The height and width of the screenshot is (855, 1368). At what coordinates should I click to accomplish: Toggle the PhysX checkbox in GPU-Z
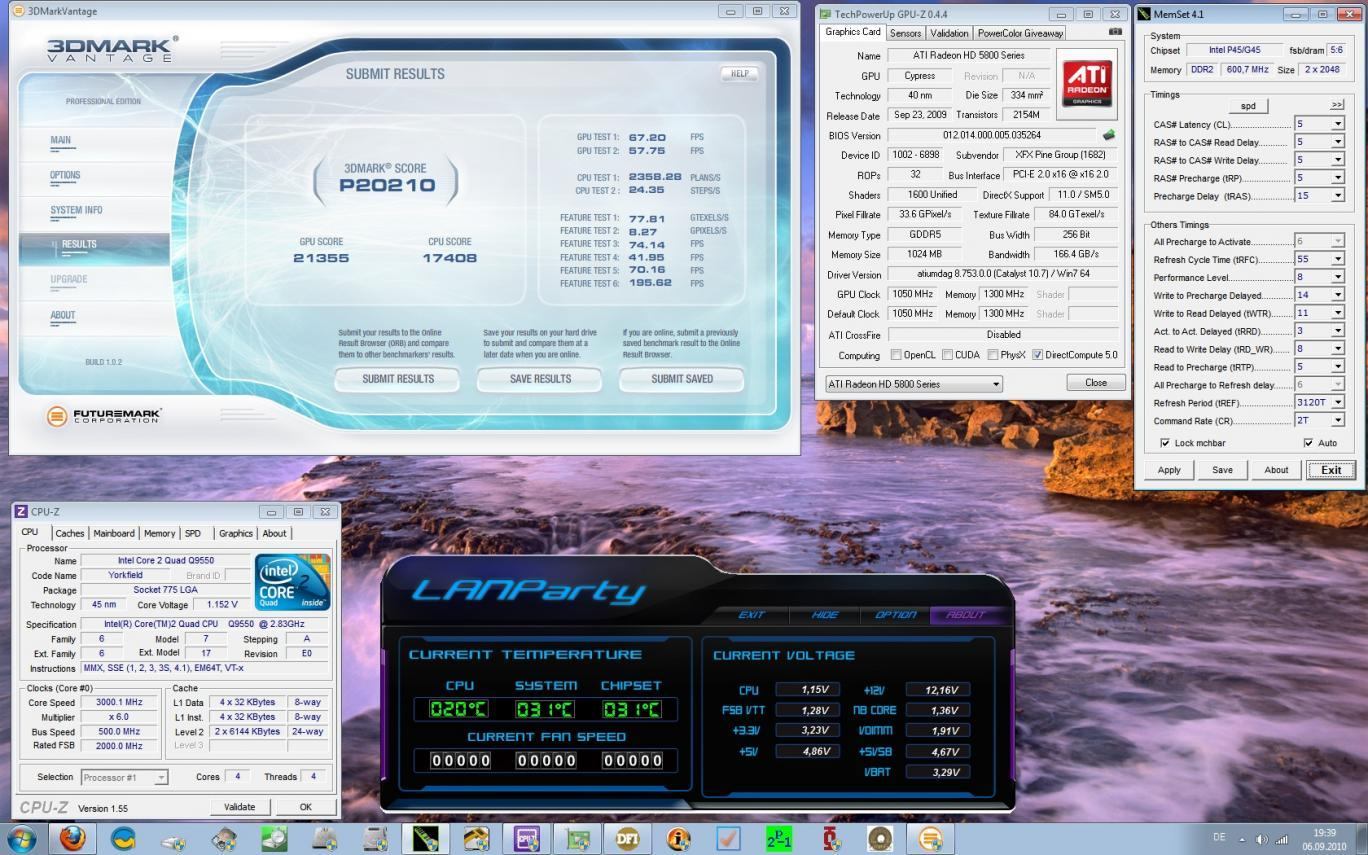992,355
